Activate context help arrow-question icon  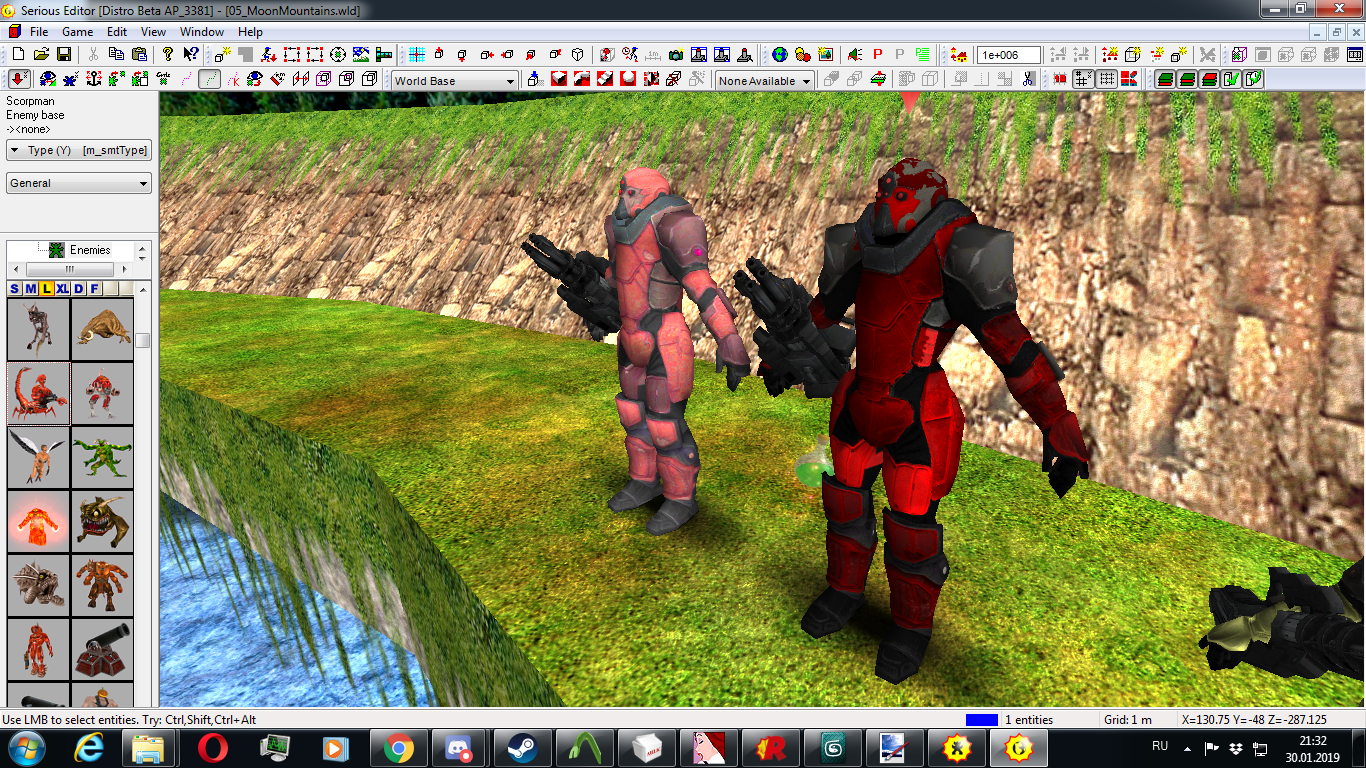[x=191, y=54]
